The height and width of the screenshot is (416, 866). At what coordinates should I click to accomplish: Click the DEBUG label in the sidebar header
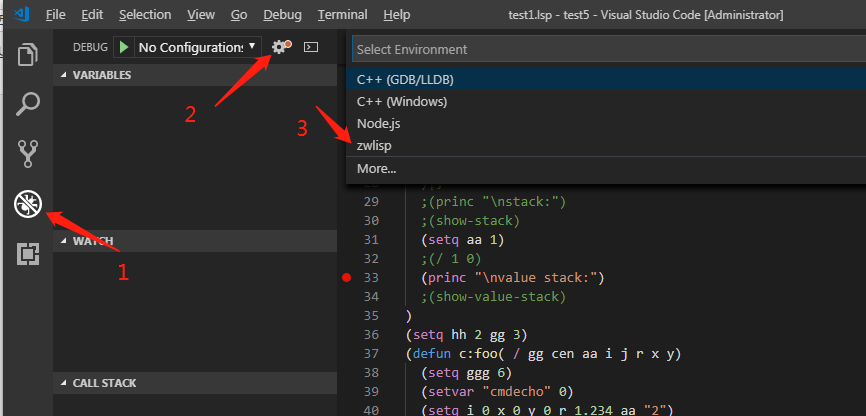pyautogui.click(x=90, y=48)
